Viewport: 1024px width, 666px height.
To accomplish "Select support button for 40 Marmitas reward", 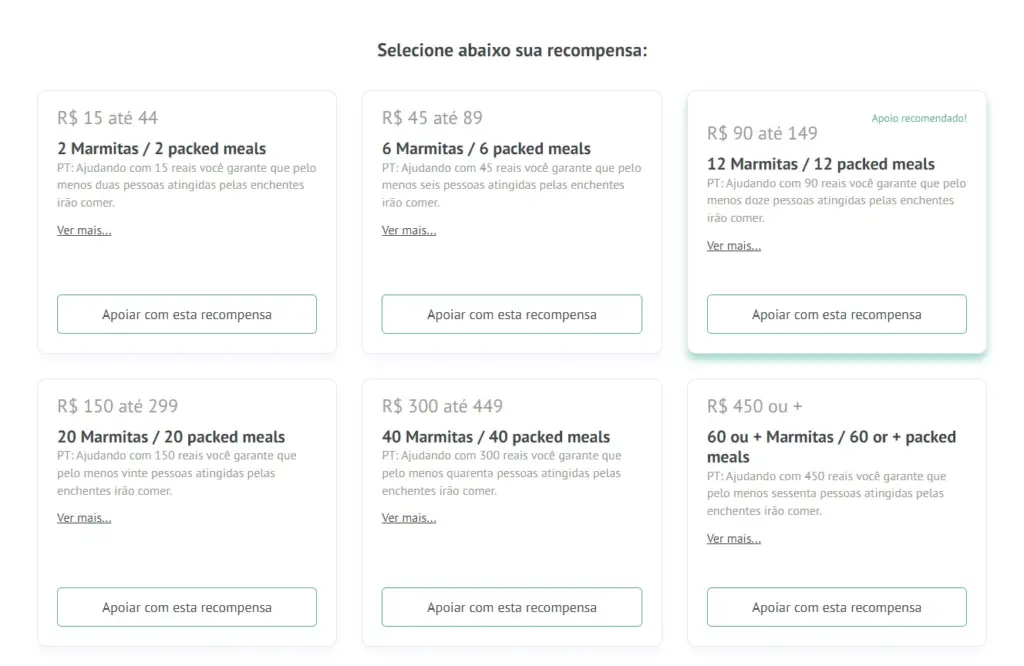I will pyautogui.click(x=511, y=607).
